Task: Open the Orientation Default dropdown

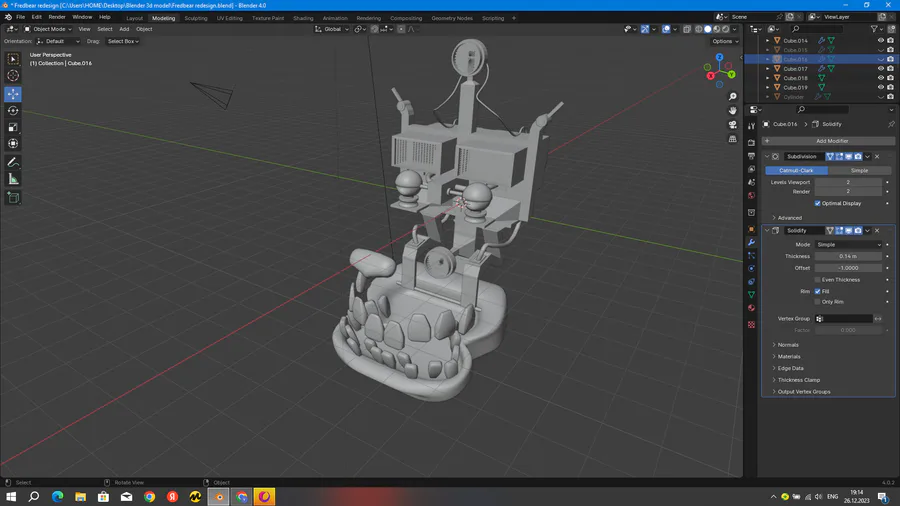Action: point(58,41)
